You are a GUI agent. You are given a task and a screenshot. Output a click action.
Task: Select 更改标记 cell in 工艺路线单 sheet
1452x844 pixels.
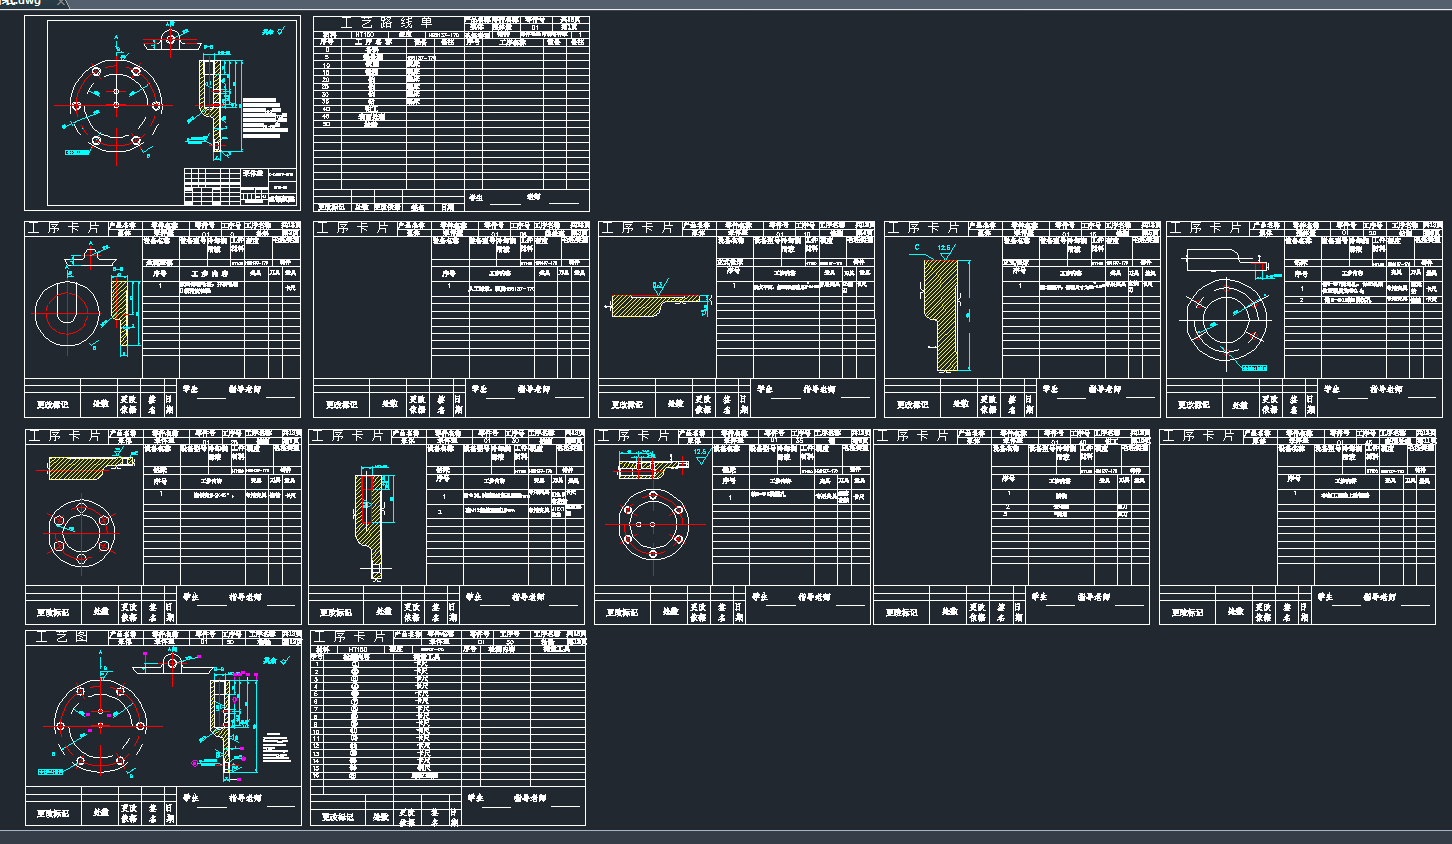331,207
